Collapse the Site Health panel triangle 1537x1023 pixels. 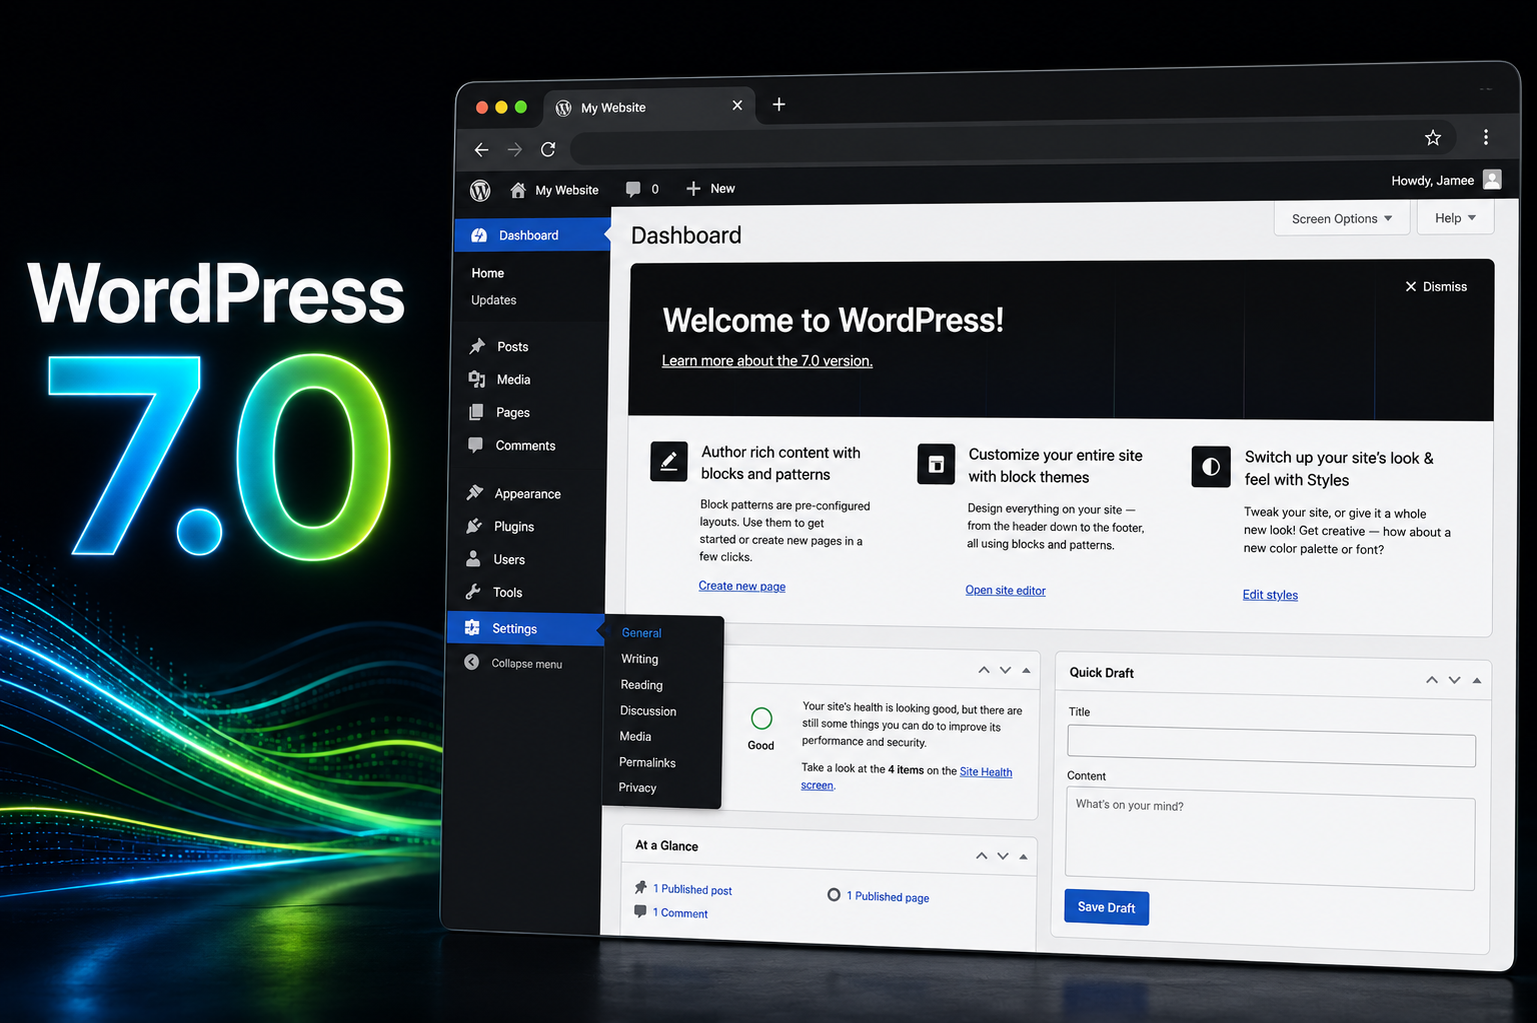(x=1026, y=670)
